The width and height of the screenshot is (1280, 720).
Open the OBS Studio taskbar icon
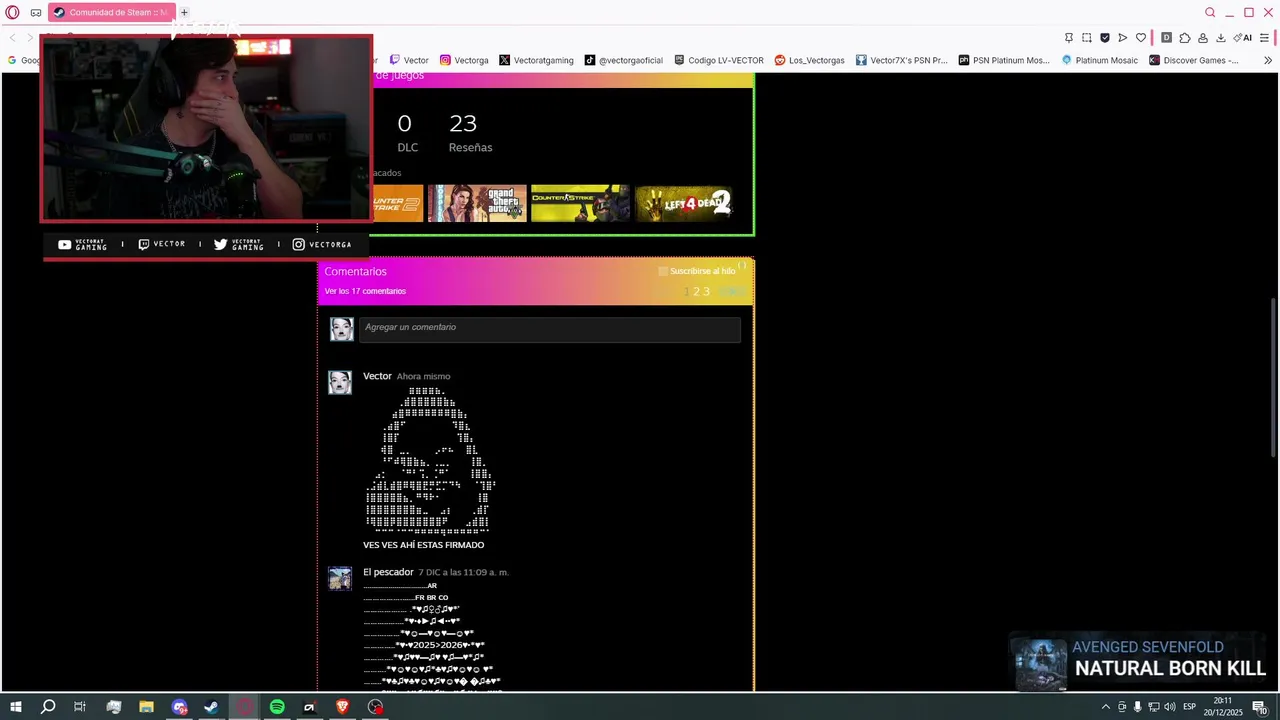tap(375, 707)
